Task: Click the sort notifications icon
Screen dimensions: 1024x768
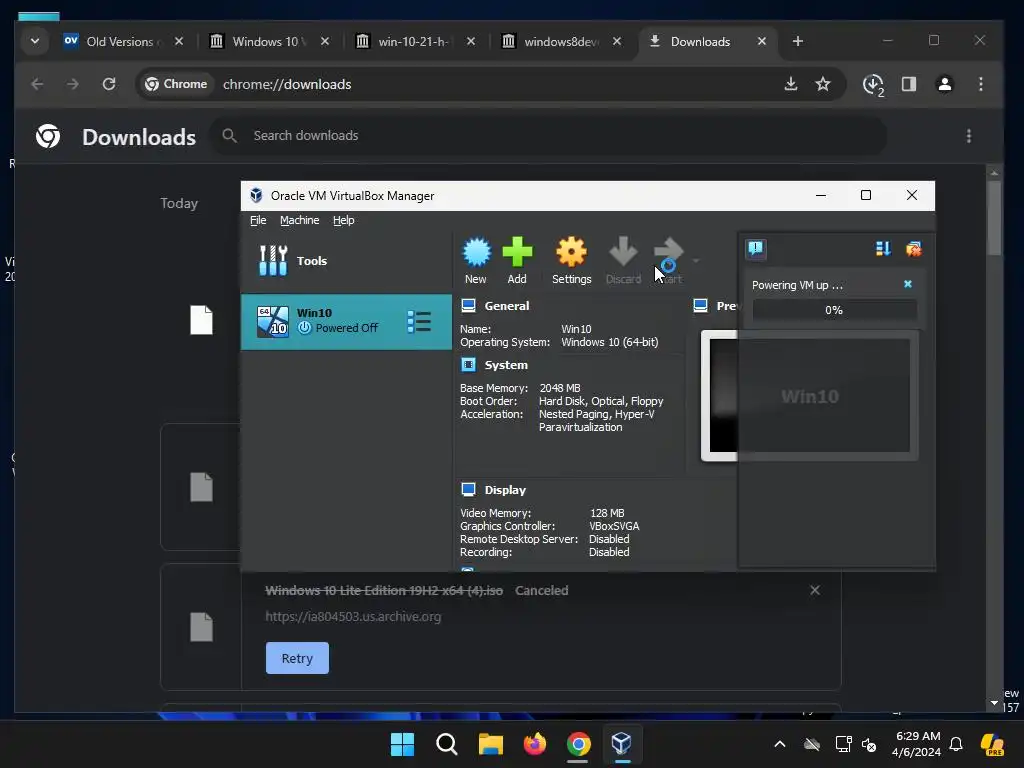Action: (883, 249)
